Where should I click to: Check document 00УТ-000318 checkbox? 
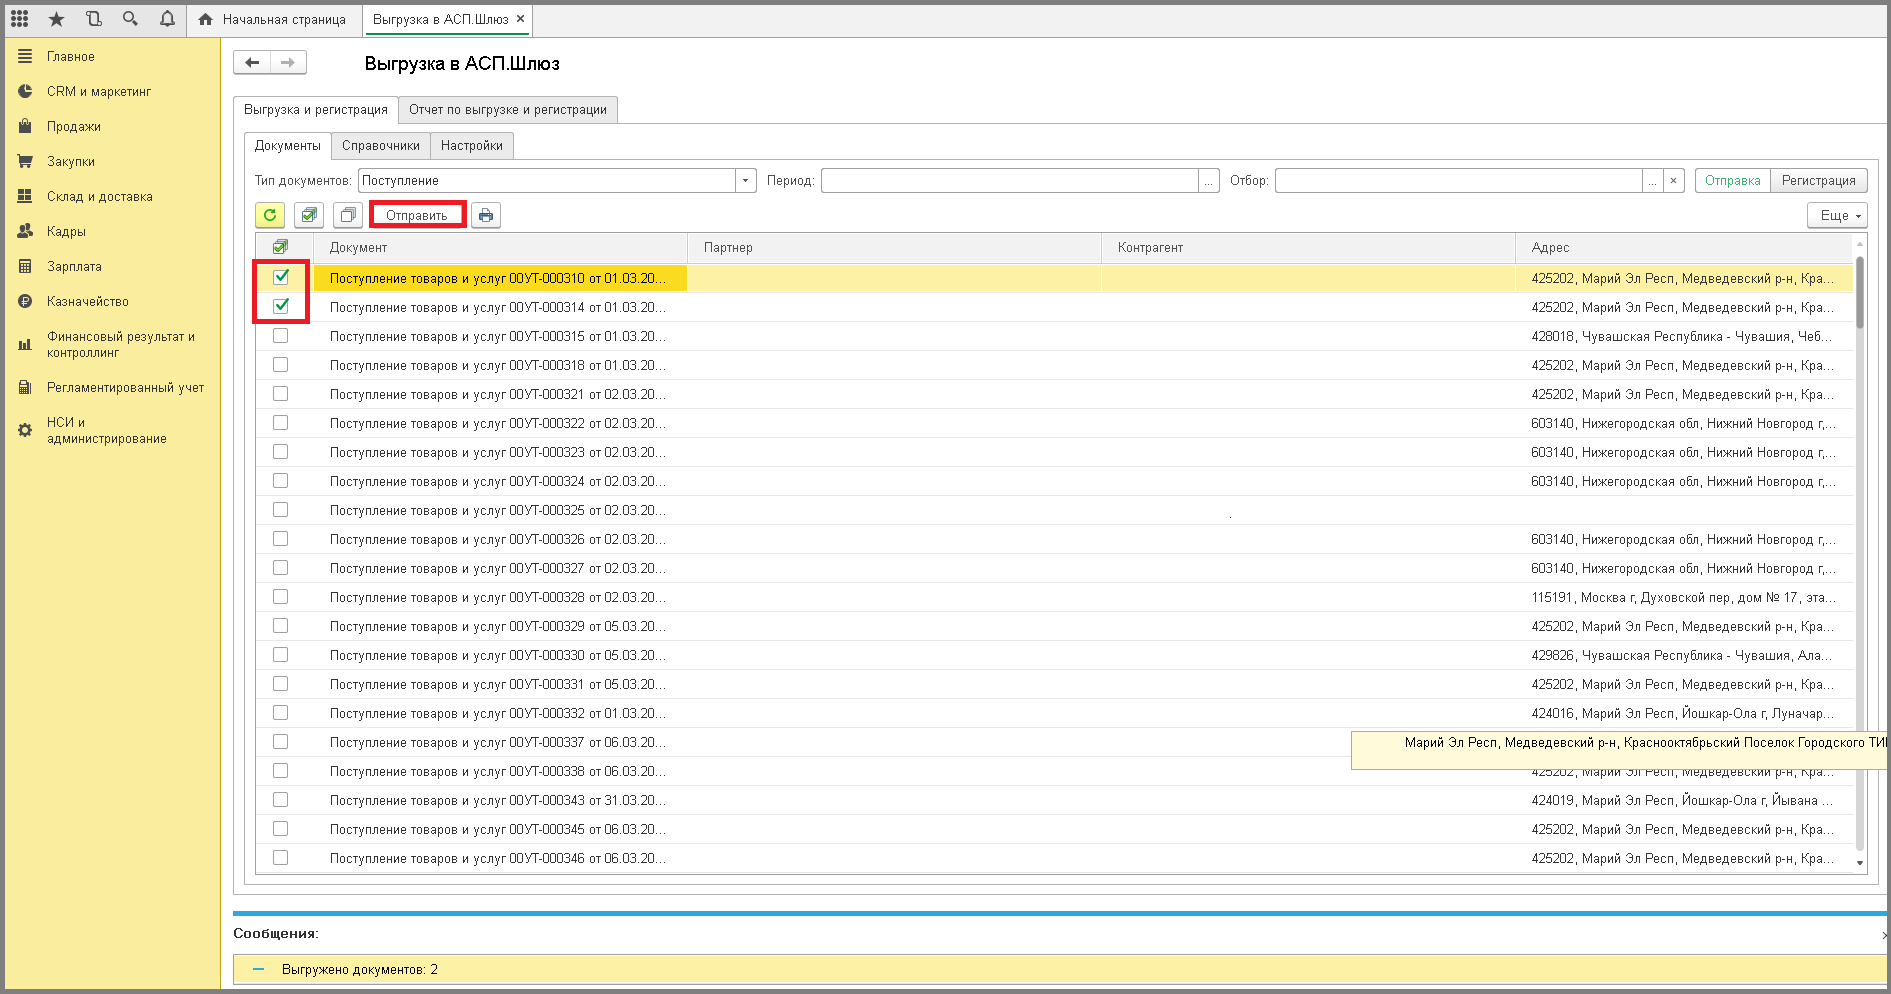(x=281, y=365)
